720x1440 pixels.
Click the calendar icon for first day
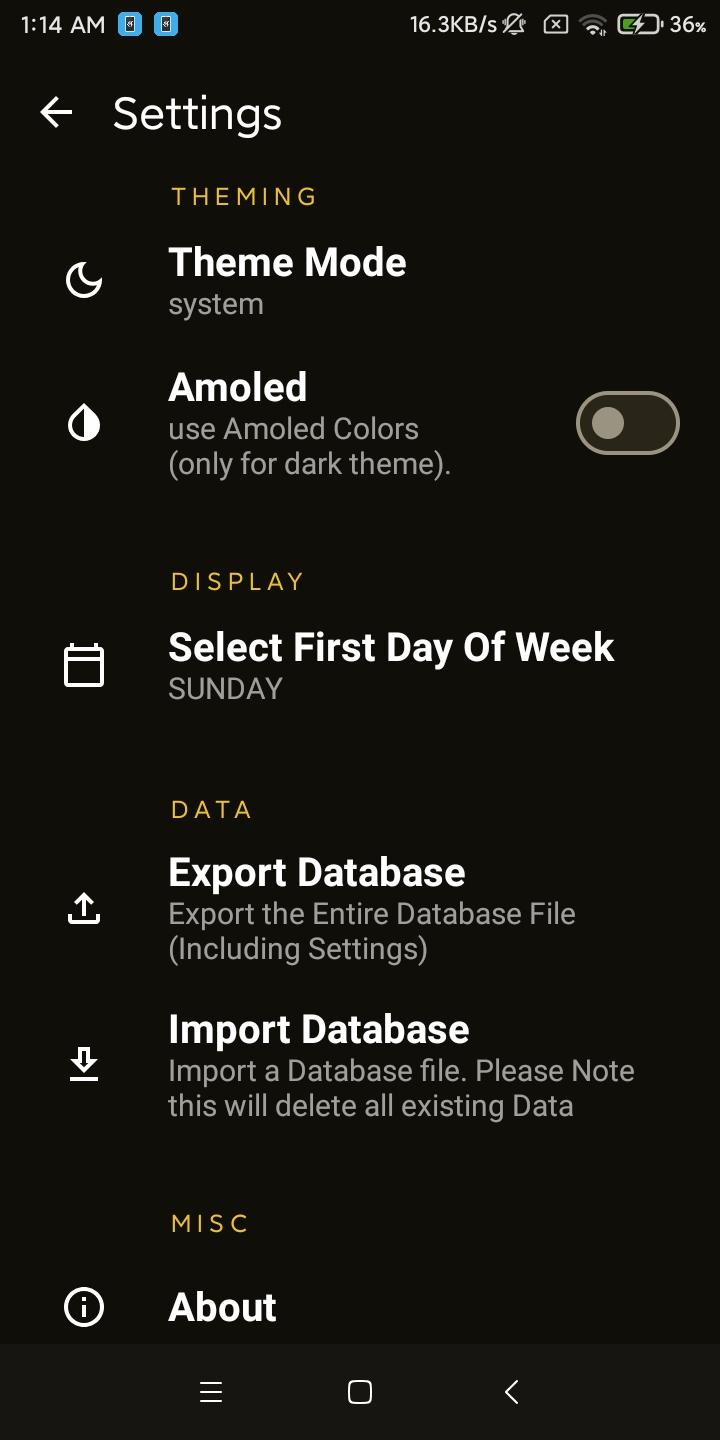pos(84,666)
